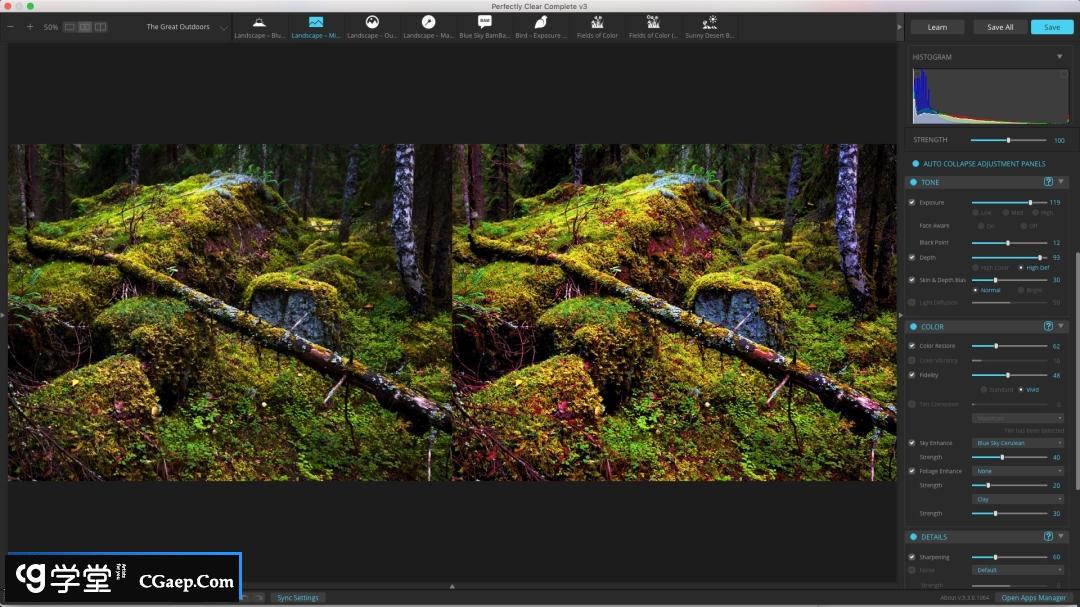Click the zoom in plus icon
Image resolution: width=1080 pixels, height=607 pixels.
[x=30, y=27]
